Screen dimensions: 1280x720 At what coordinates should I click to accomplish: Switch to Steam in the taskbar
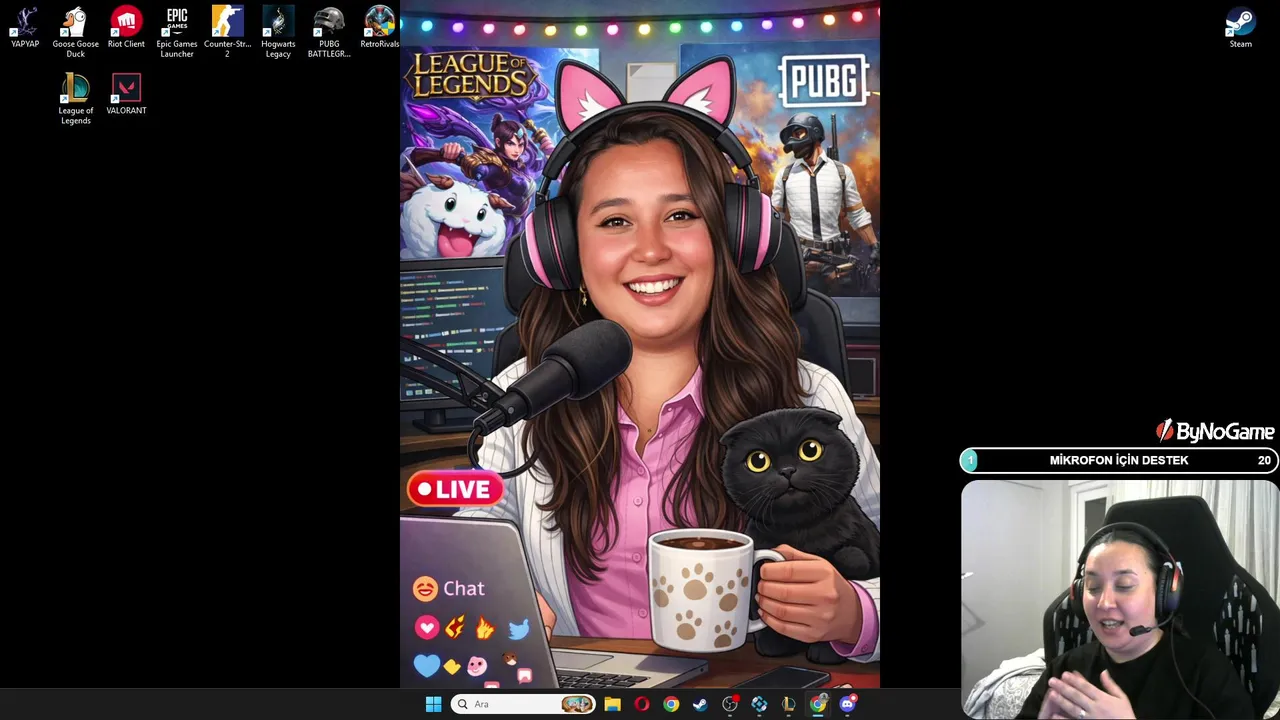(x=700, y=704)
